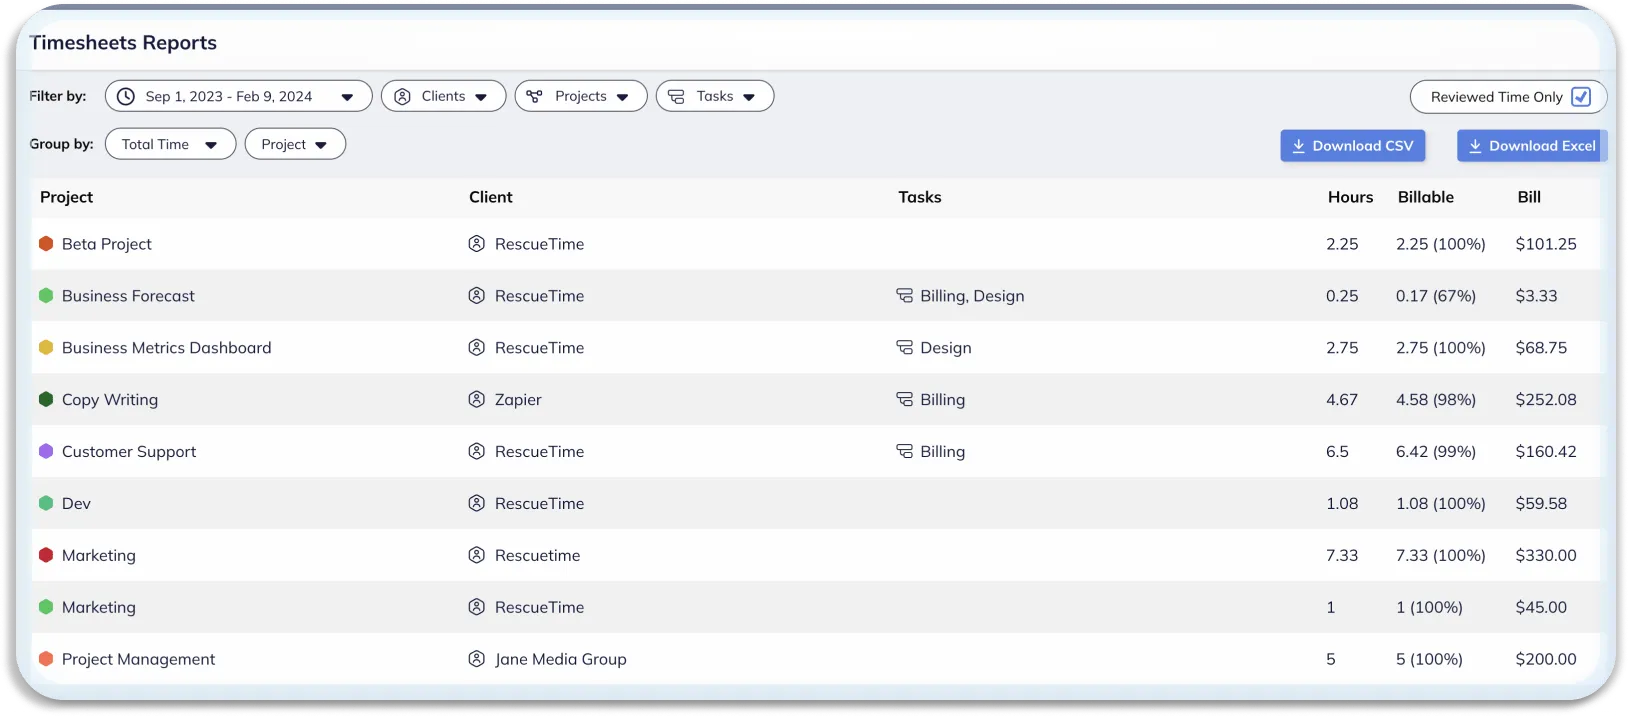The image size is (1628, 716).
Task: Select the Business Forecast project name
Action: click(128, 296)
